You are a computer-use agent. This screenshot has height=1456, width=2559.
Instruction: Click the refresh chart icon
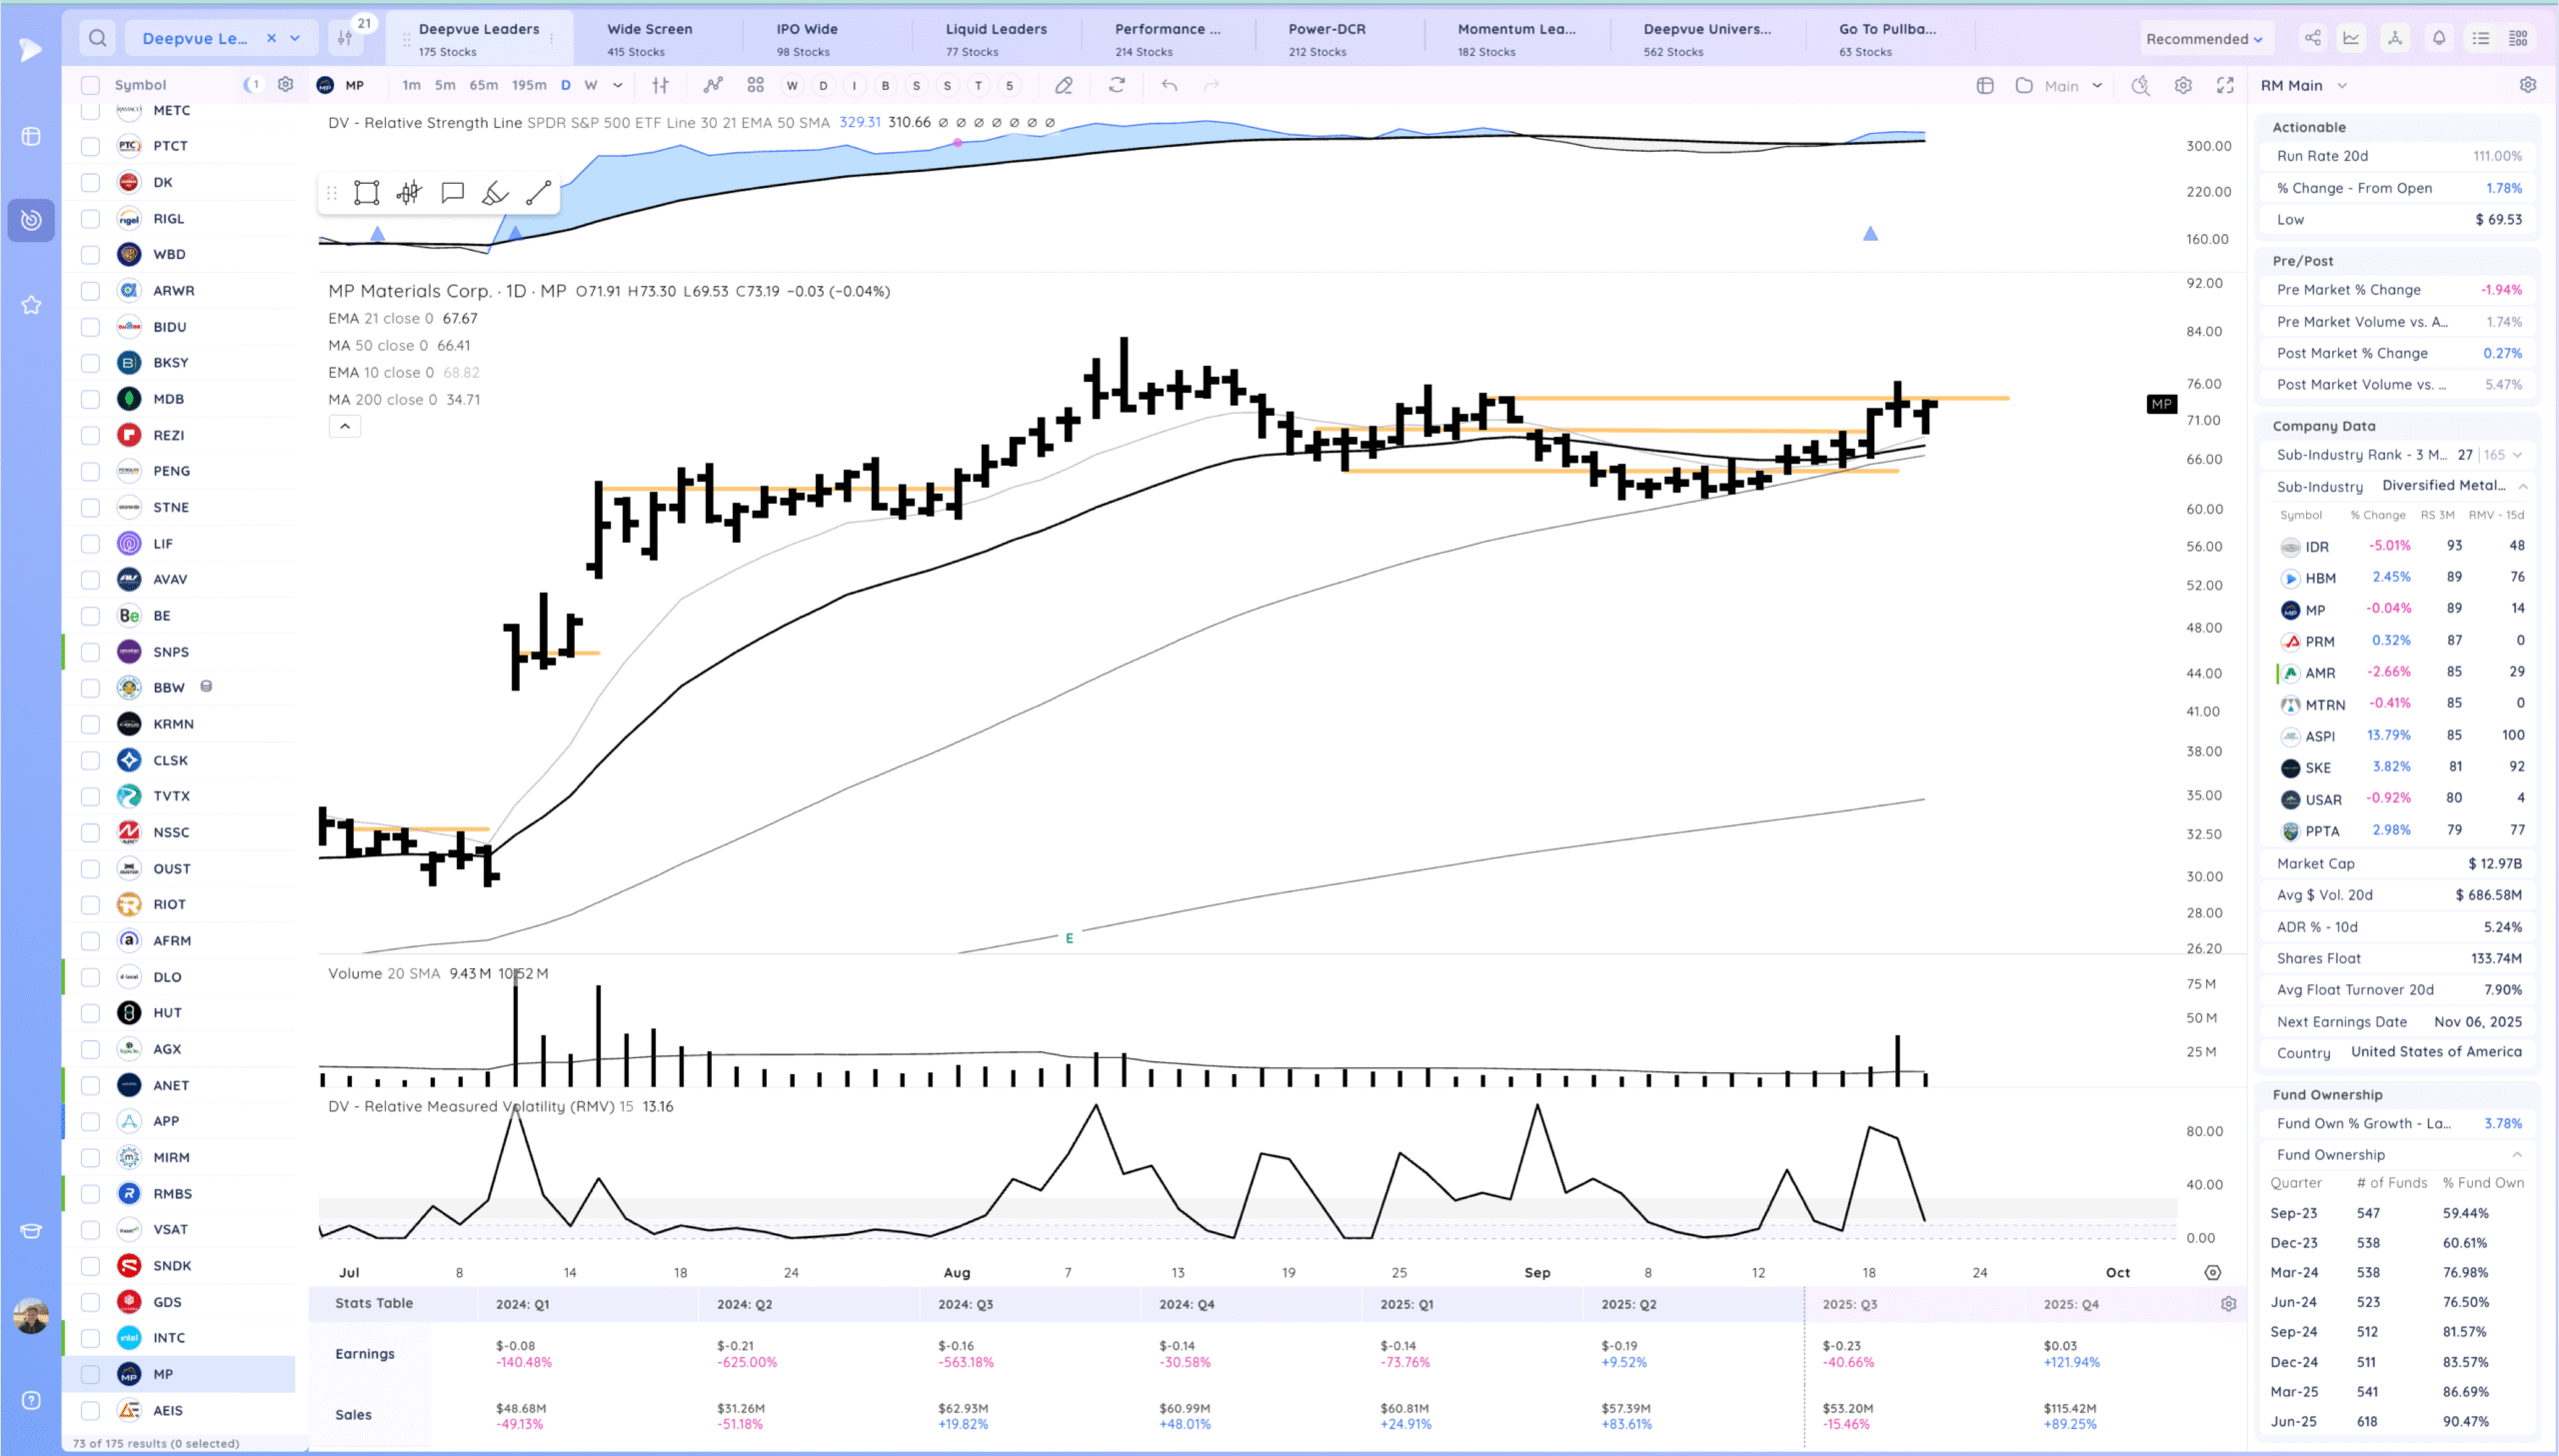(x=1117, y=86)
